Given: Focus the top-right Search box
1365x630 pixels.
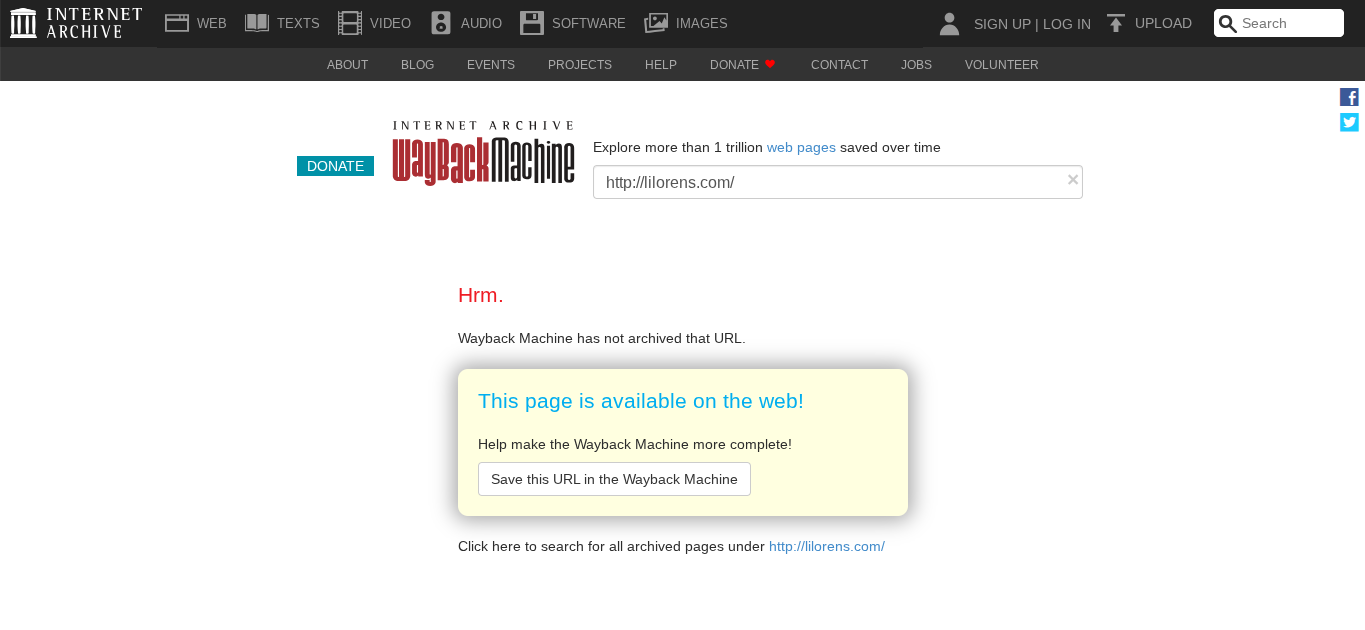Looking at the screenshot, I should [1279, 23].
